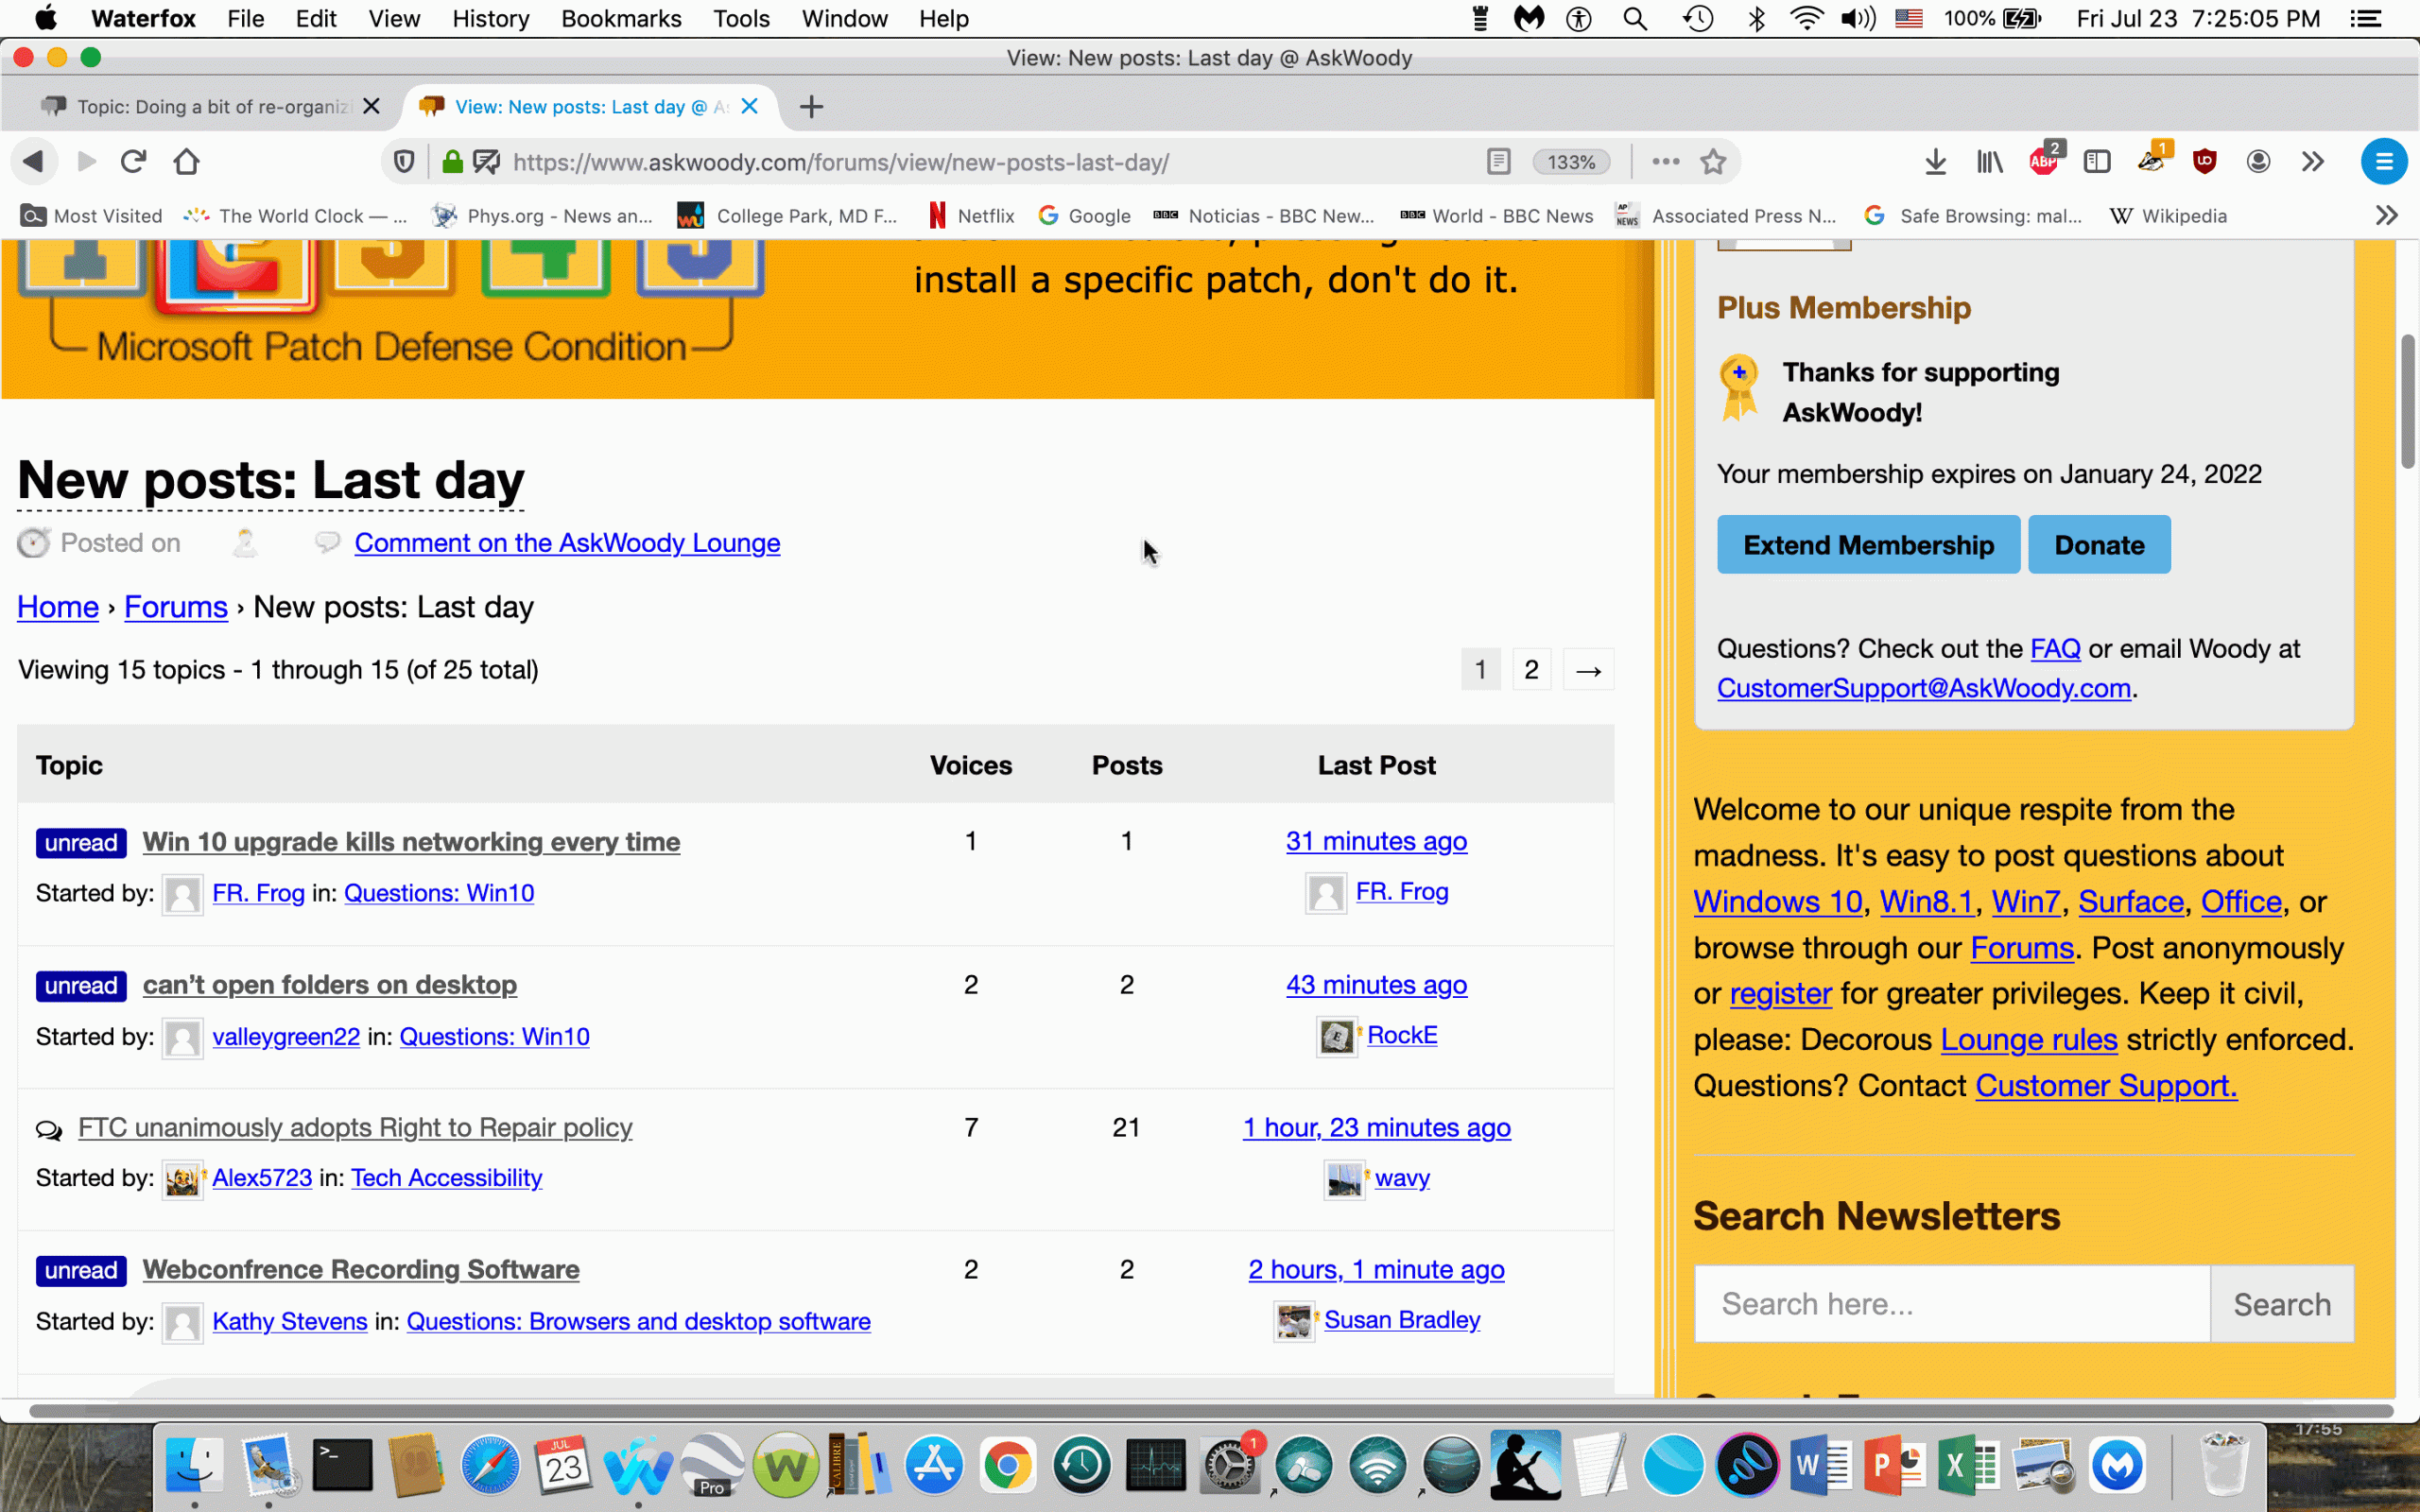Open the File menu
The height and width of the screenshot is (1512, 2420).
point(245,19)
